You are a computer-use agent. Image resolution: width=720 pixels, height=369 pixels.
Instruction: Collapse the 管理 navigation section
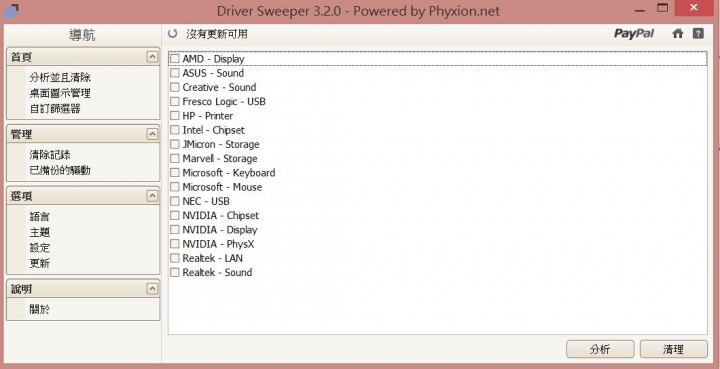pos(152,134)
